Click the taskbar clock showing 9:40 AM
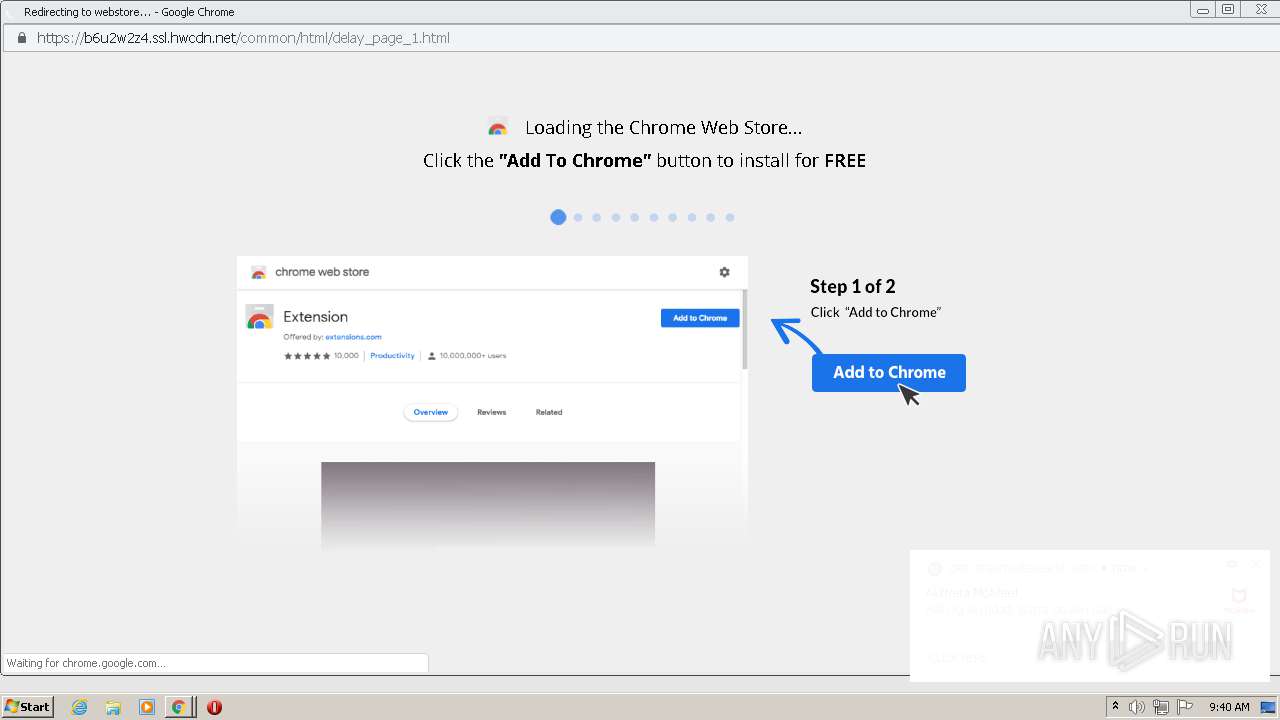 click(1229, 707)
